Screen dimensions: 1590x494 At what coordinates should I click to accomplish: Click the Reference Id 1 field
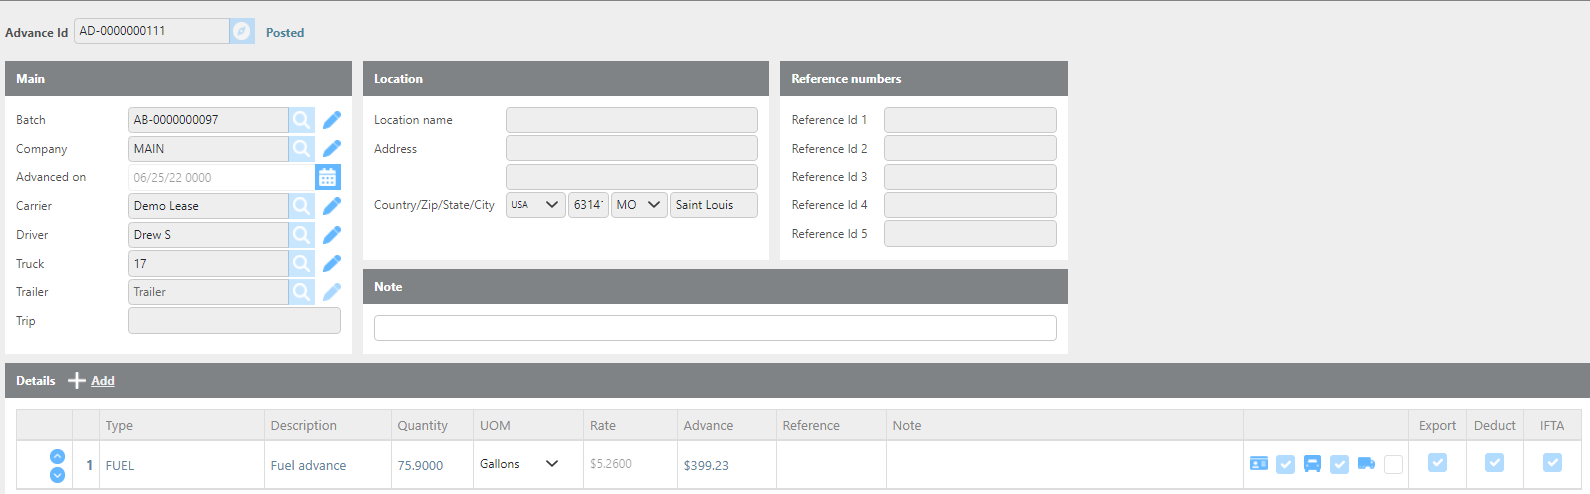(x=969, y=120)
